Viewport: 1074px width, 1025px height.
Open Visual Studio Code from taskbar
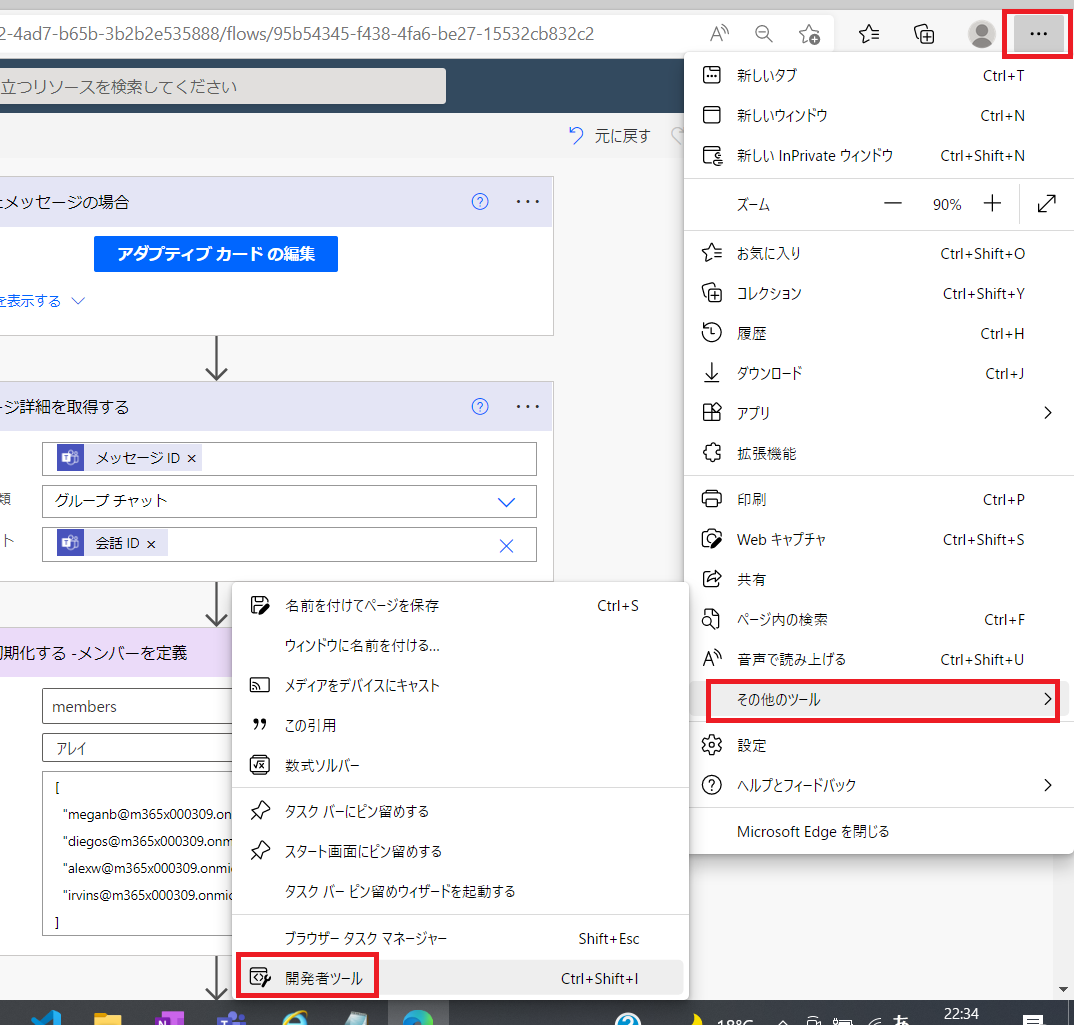point(46,1018)
